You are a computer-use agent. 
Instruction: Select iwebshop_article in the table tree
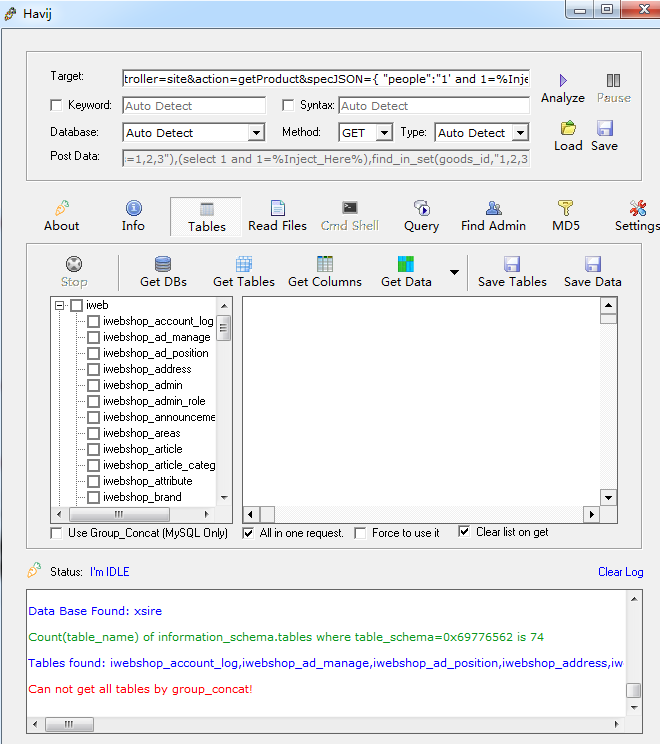coord(143,449)
